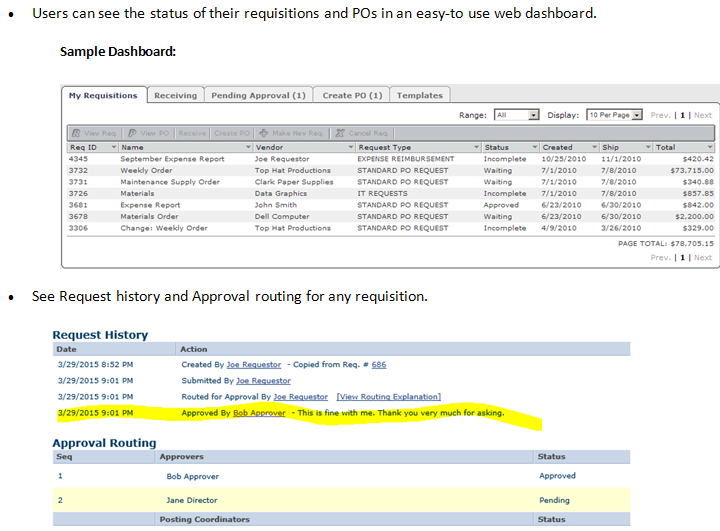Click Next in the top pagination
The height and width of the screenshot is (531, 720).
(703, 115)
